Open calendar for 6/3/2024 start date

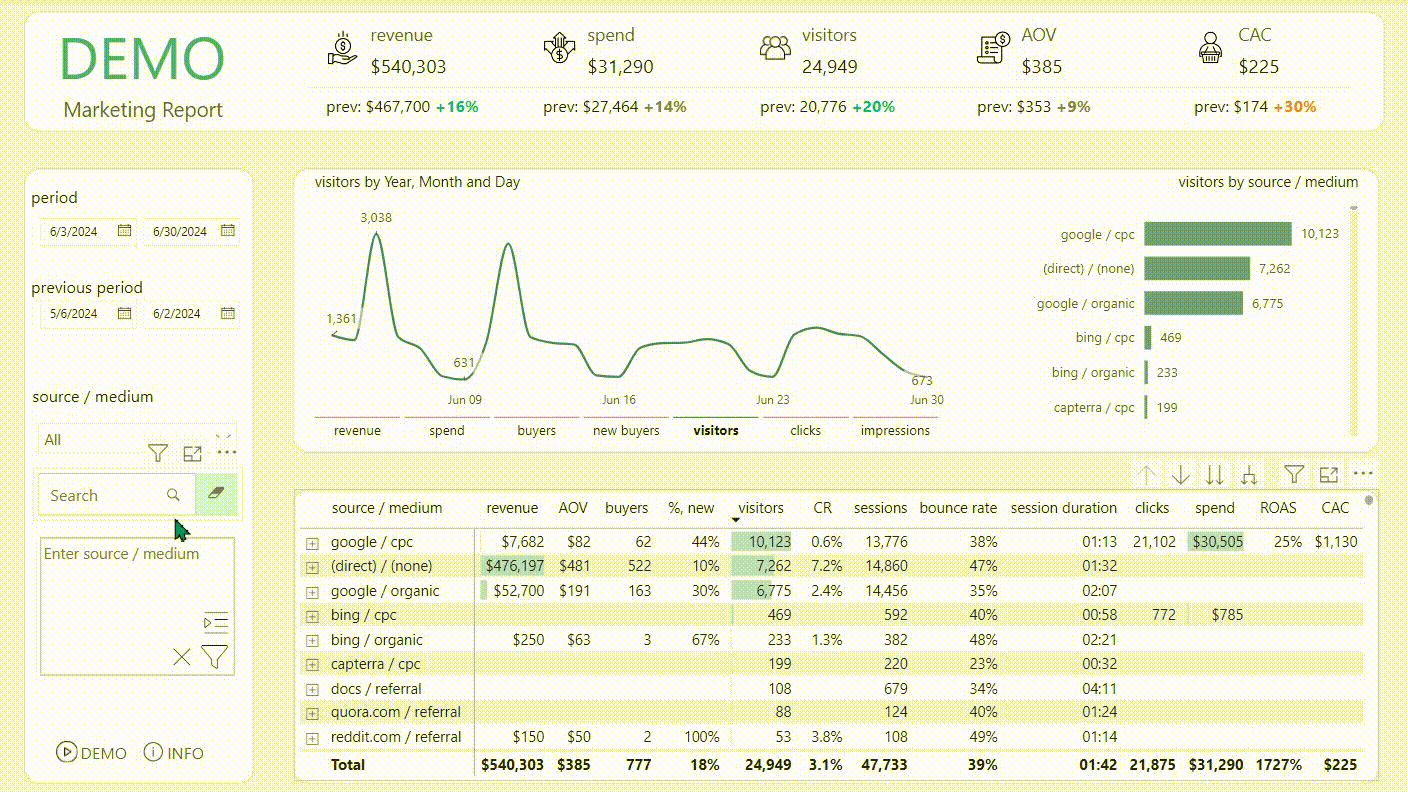tap(125, 231)
